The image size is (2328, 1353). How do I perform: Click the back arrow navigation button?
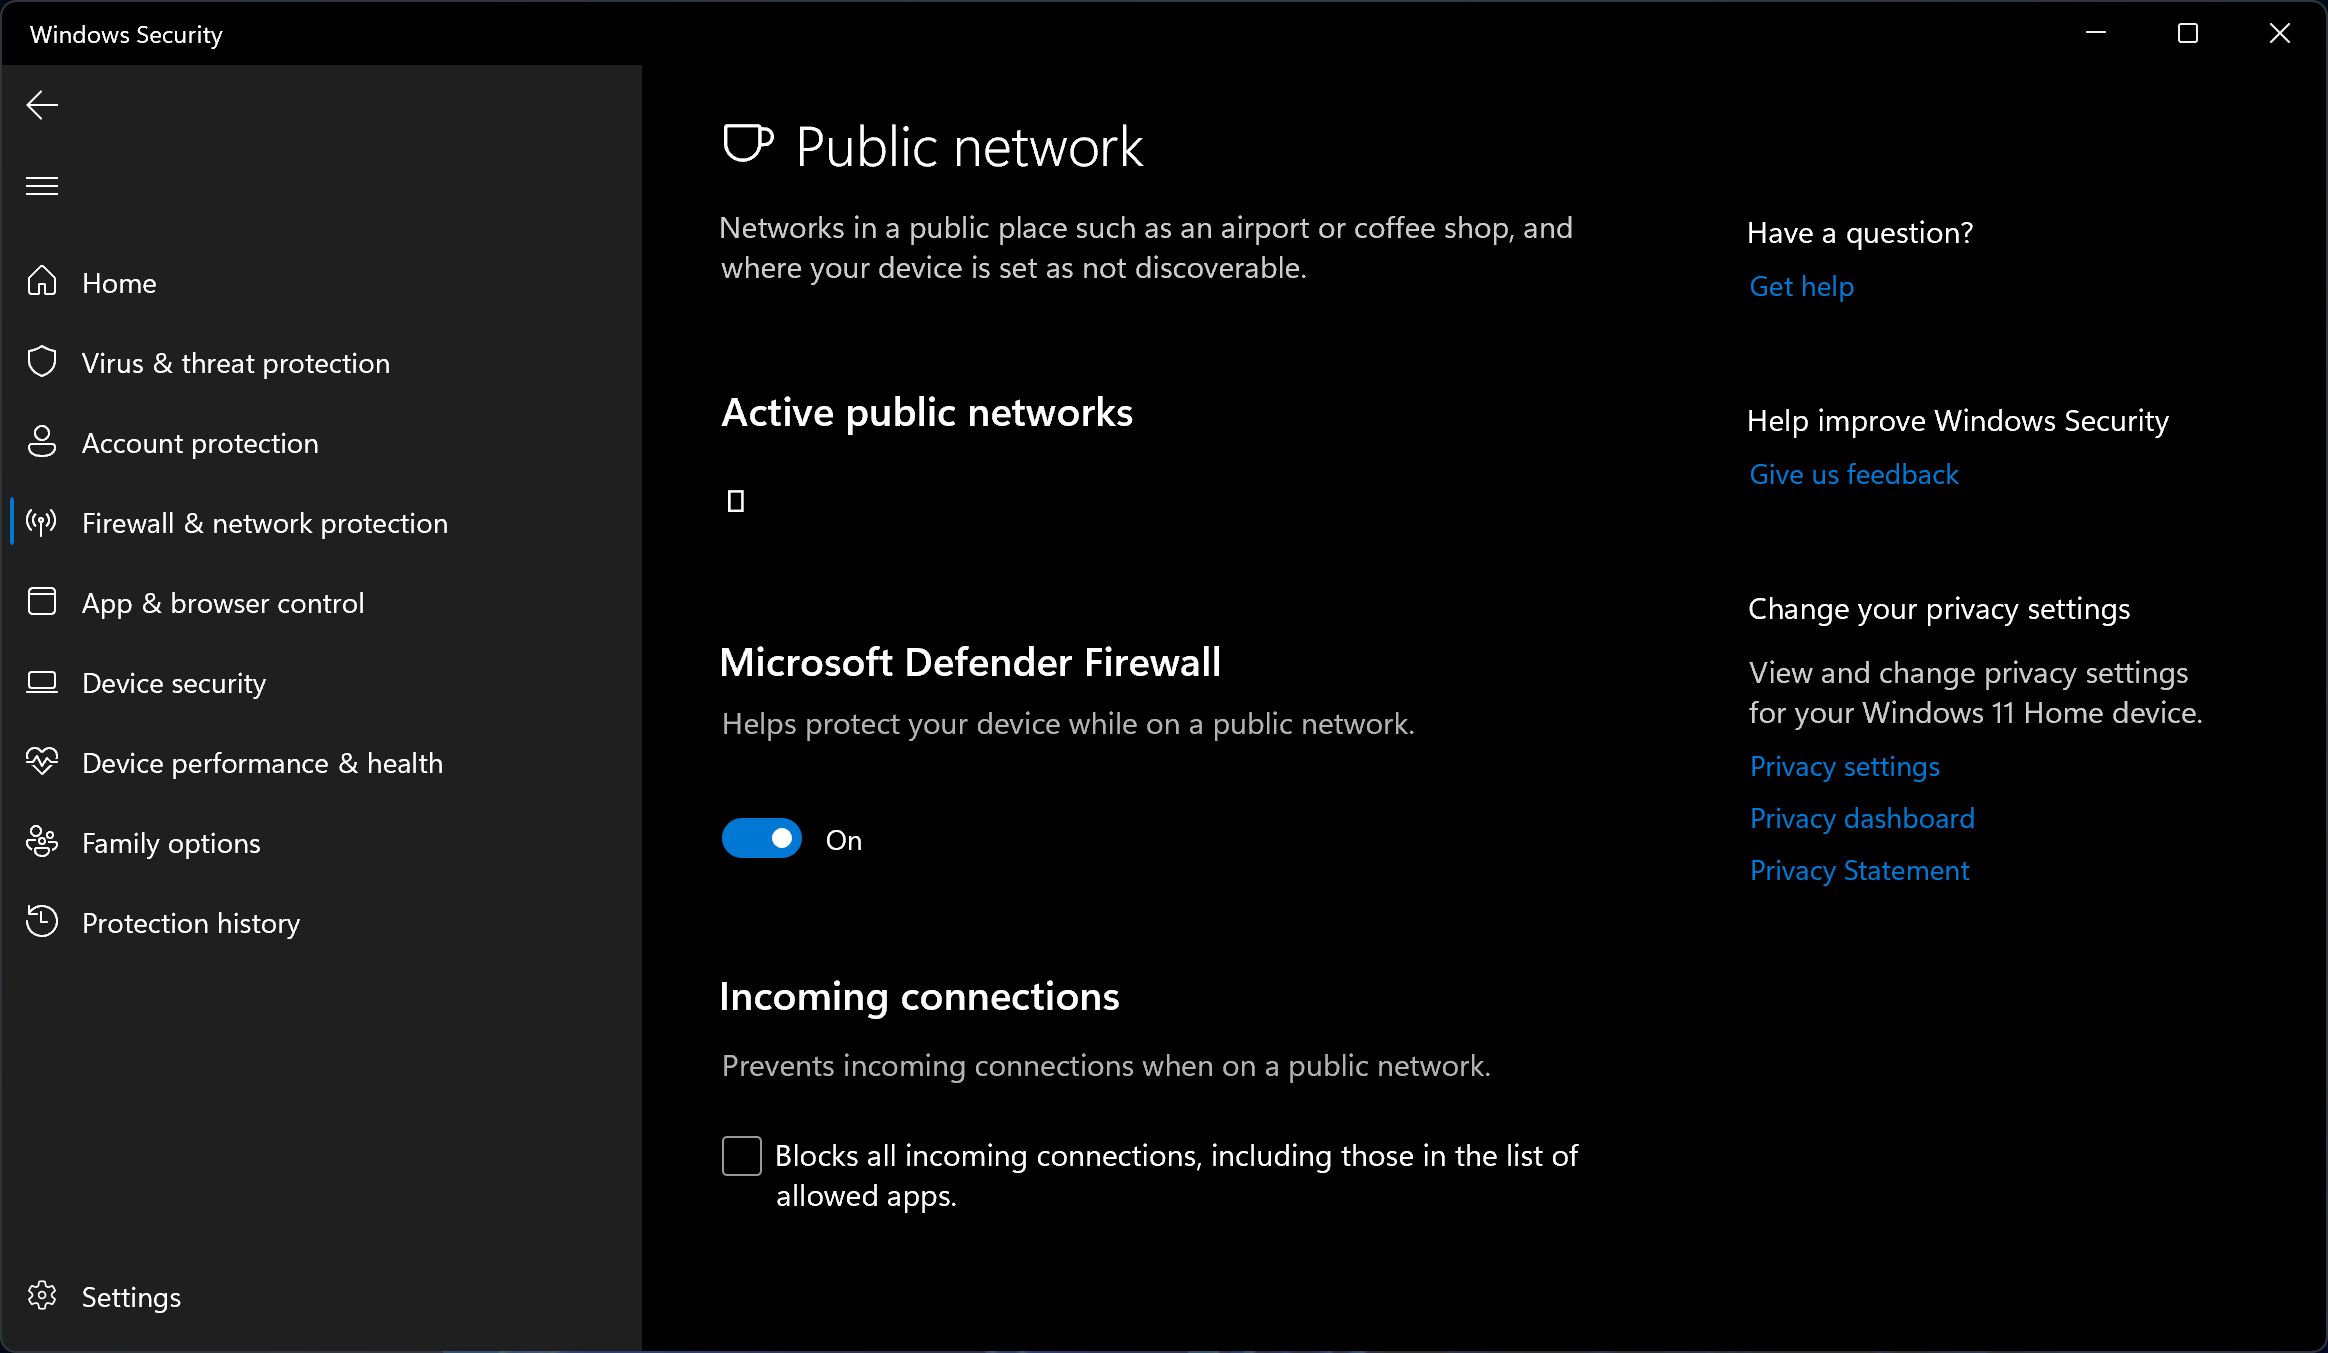(x=42, y=104)
